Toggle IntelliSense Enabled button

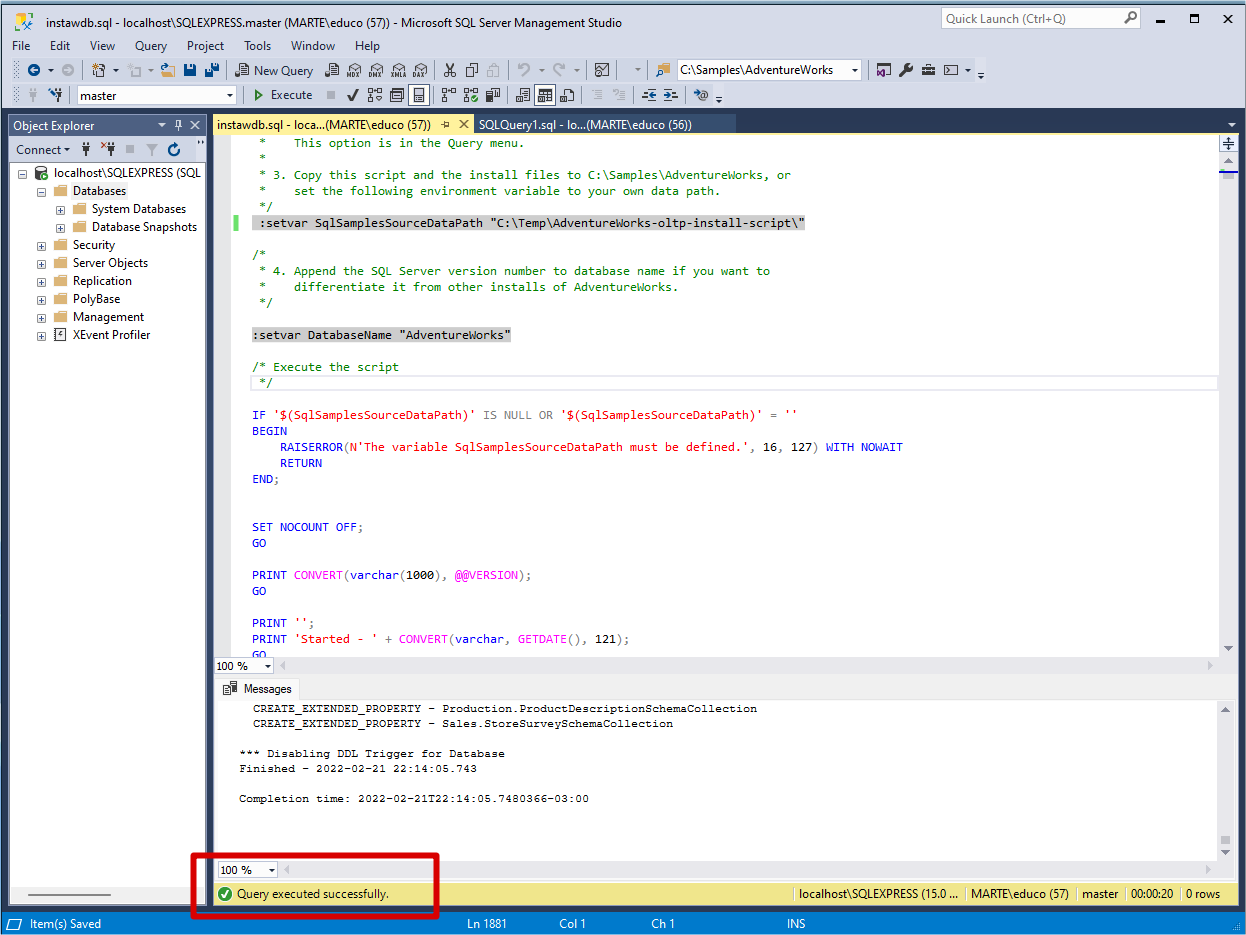(419, 95)
